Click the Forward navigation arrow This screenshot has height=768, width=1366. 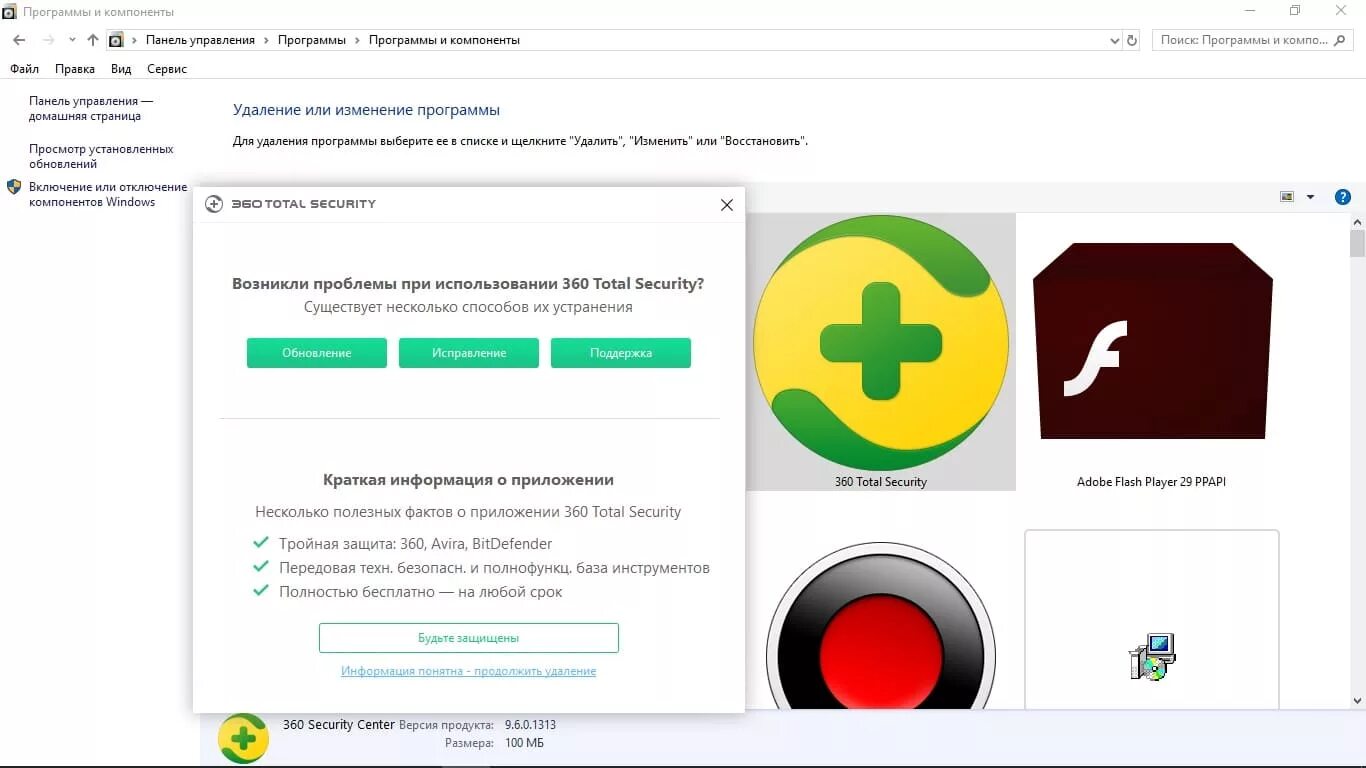pyautogui.click(x=48, y=40)
